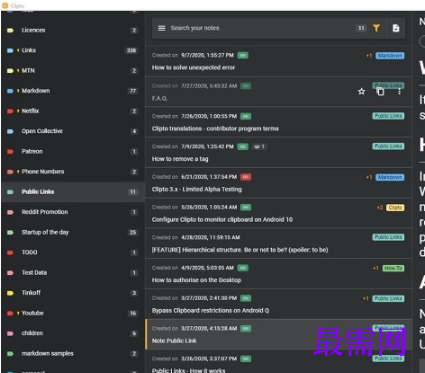Select the Links tag
The width and height of the screenshot is (425, 373).
tap(73, 50)
